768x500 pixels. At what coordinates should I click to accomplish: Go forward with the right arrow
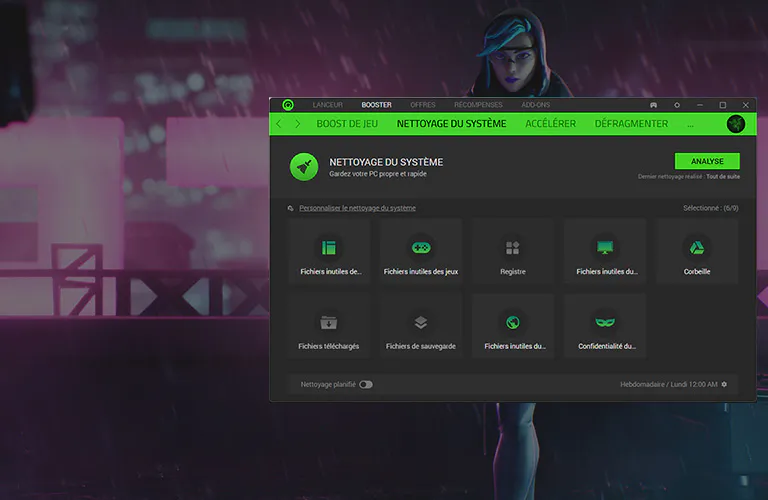pyautogui.click(x=297, y=124)
